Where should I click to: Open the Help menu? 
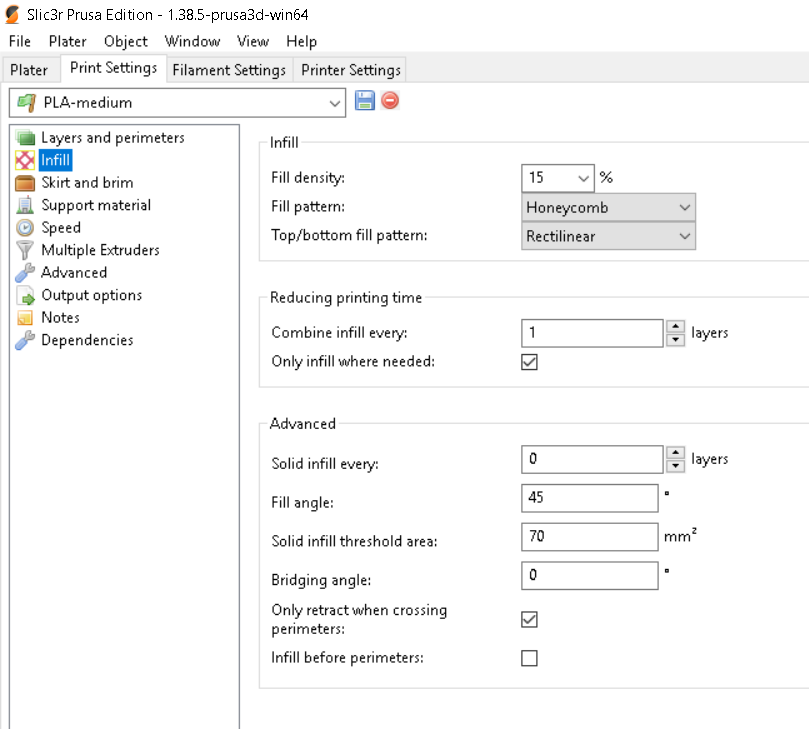point(301,41)
